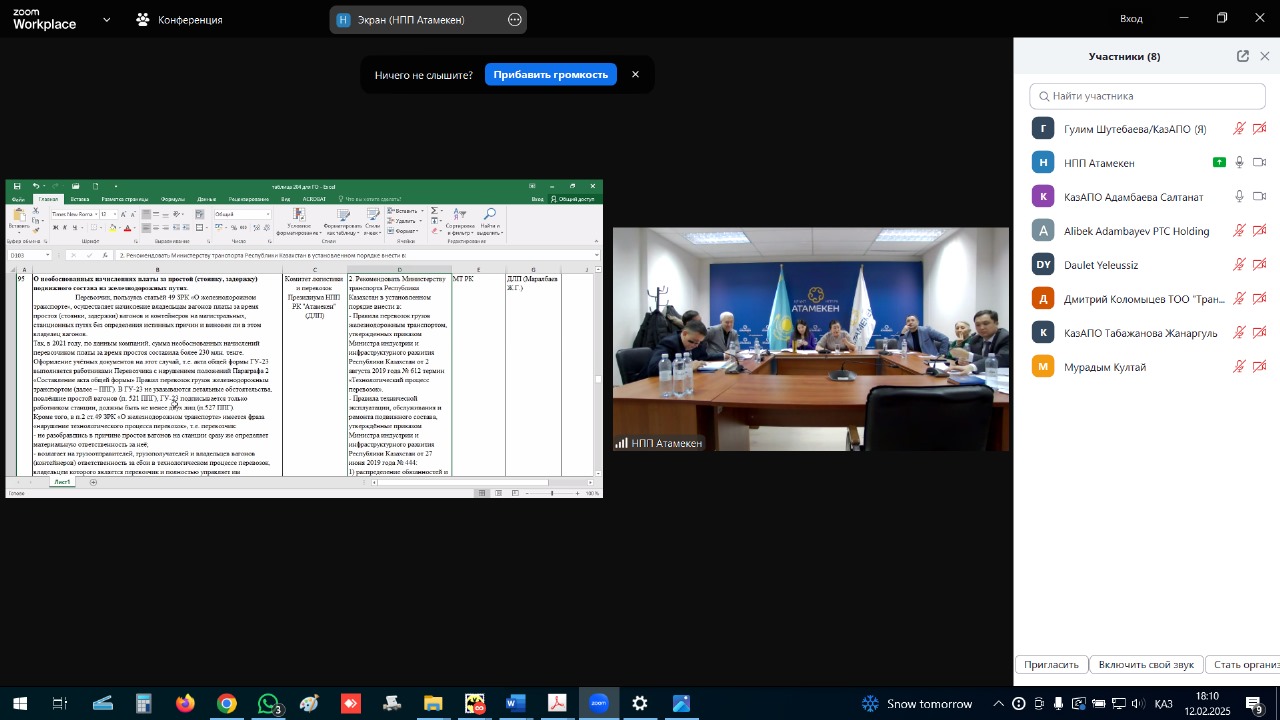
Task: Open the clock showing 18:10
Action: pyautogui.click(x=1208, y=704)
